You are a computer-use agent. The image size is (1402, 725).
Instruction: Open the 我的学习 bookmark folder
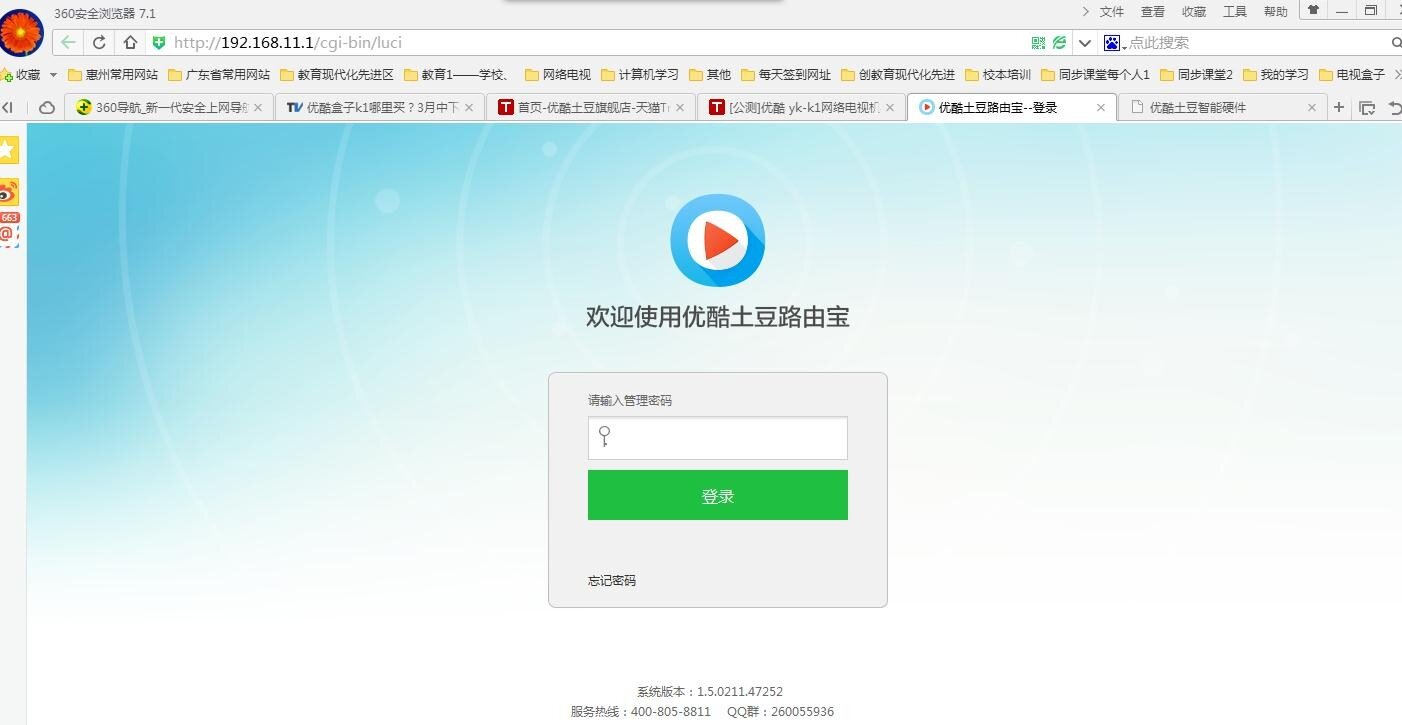[1275, 74]
